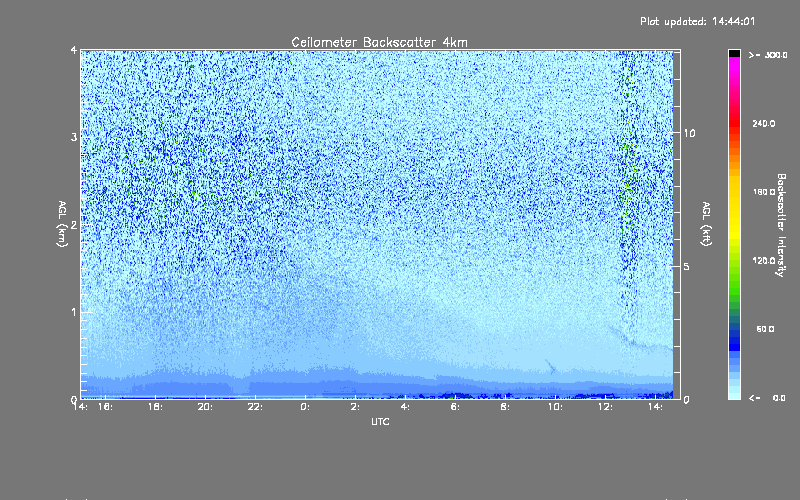Click the '3' tick on the km axis

coord(74,137)
